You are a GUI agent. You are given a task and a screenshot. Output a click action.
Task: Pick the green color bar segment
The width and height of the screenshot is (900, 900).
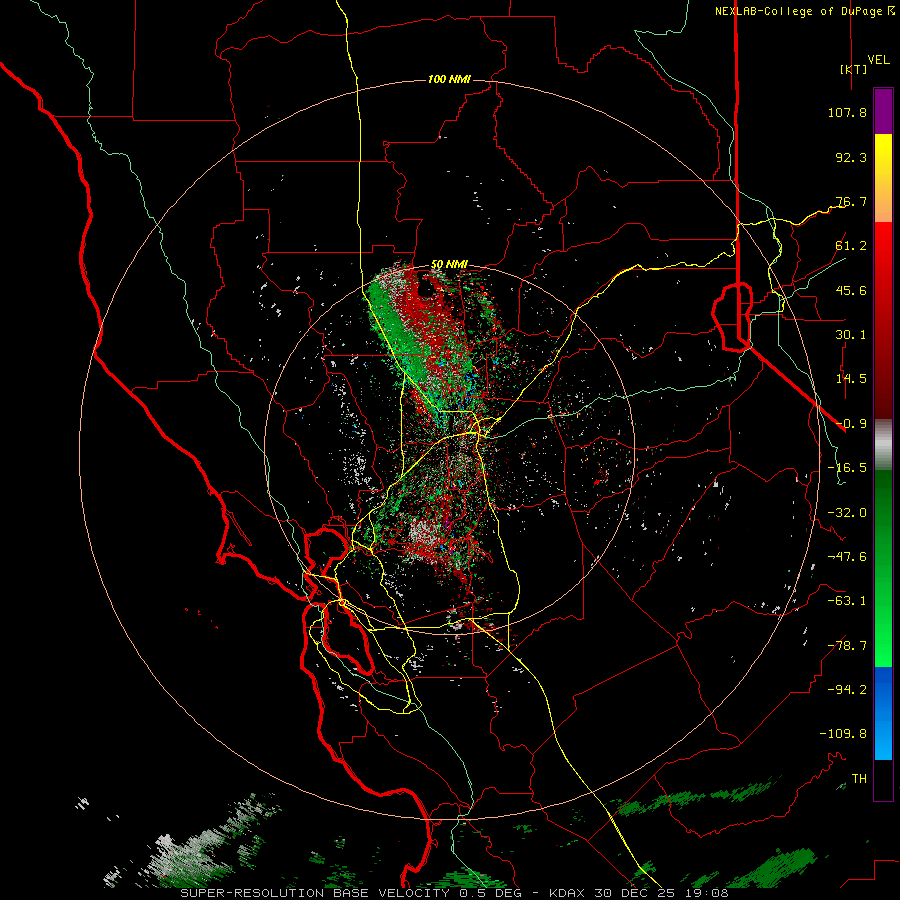(883, 568)
